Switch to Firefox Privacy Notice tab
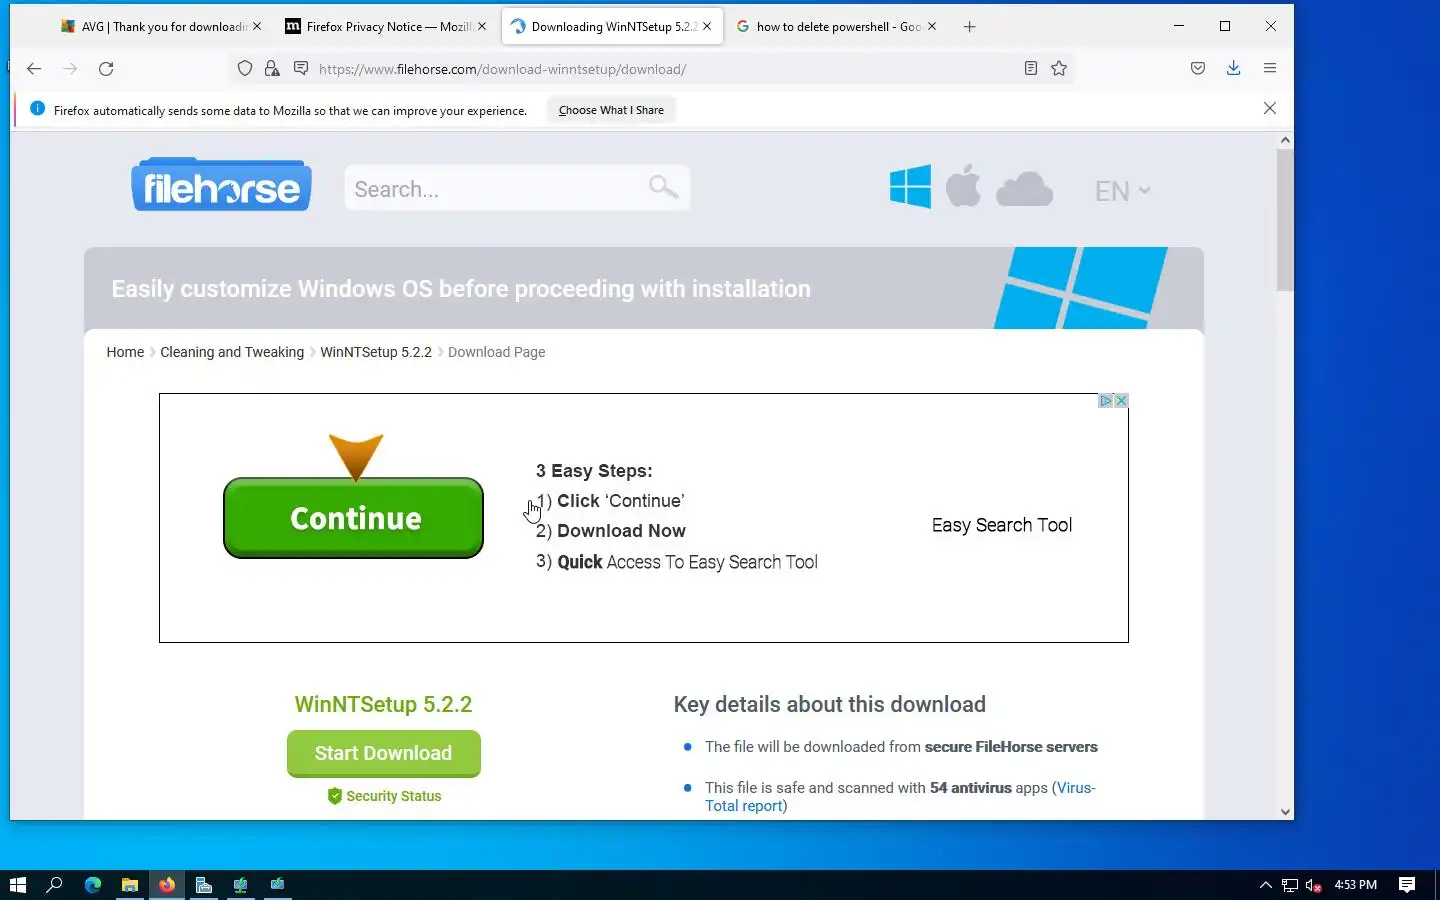Image resolution: width=1440 pixels, height=900 pixels. (385, 27)
